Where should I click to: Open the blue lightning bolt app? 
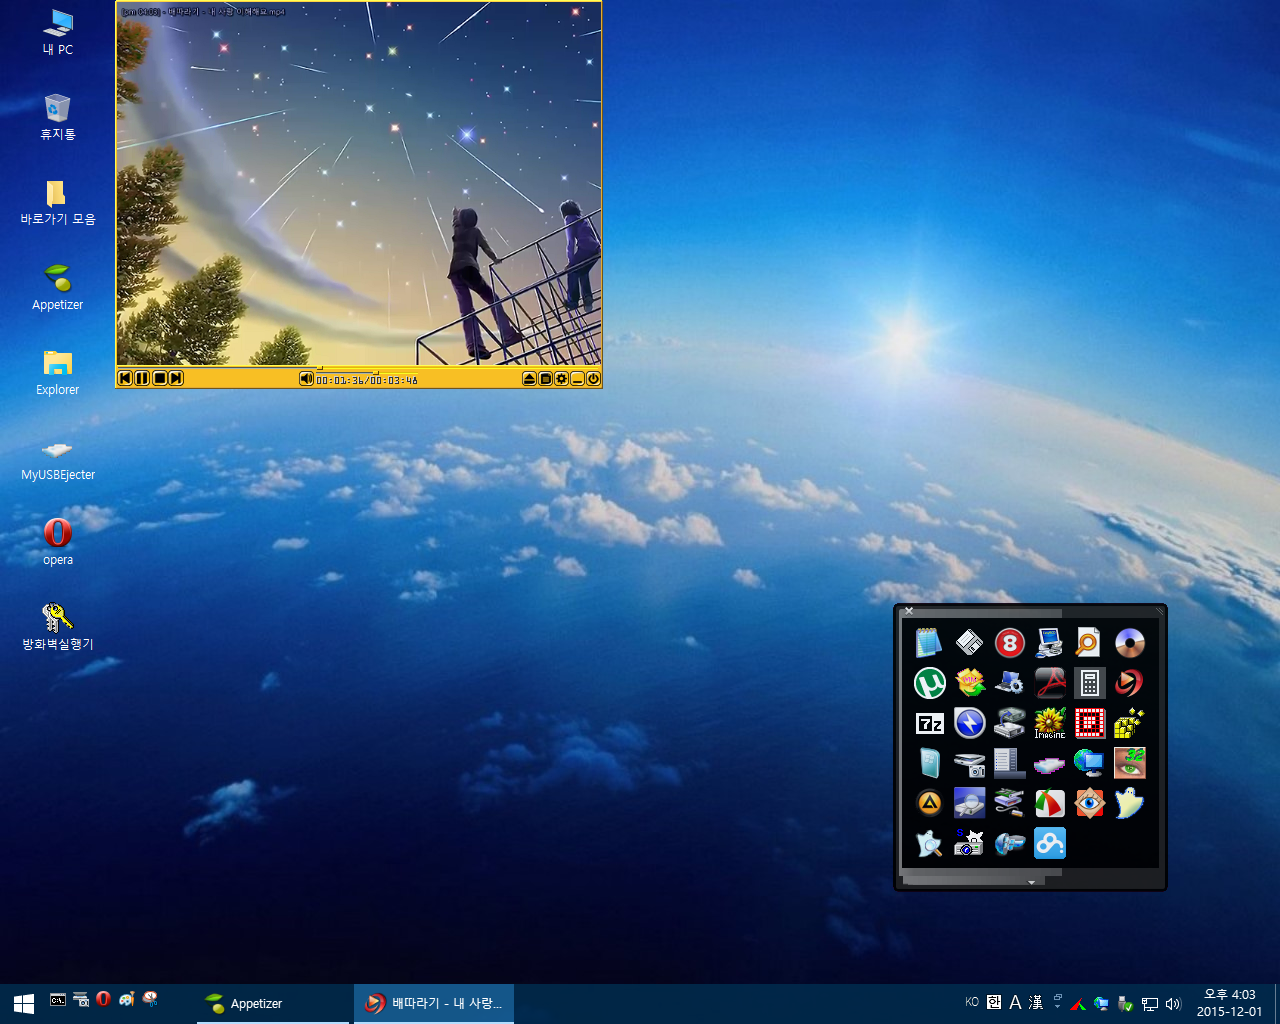pyautogui.click(x=969, y=722)
